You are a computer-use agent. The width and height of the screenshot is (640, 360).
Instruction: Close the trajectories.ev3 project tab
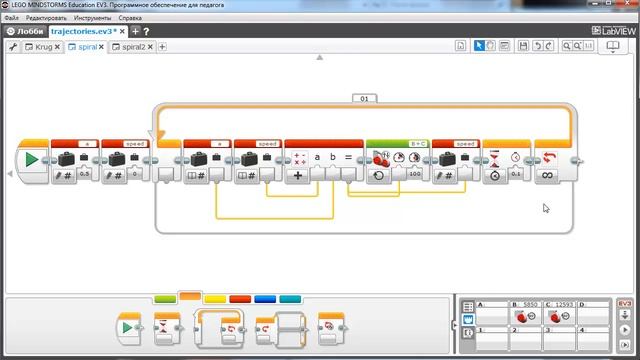click(122, 31)
